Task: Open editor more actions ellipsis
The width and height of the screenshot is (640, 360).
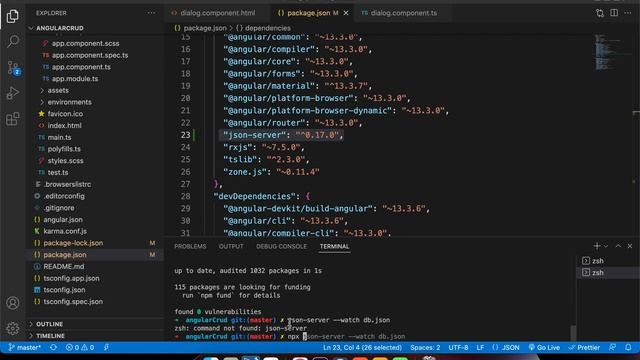Action: point(628,13)
